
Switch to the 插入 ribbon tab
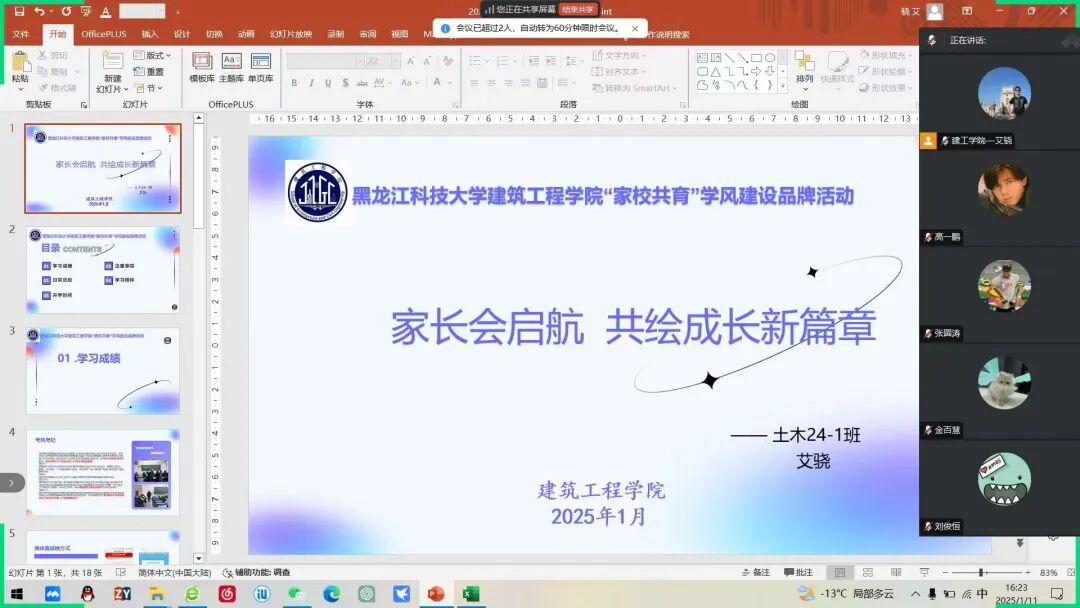click(150, 34)
